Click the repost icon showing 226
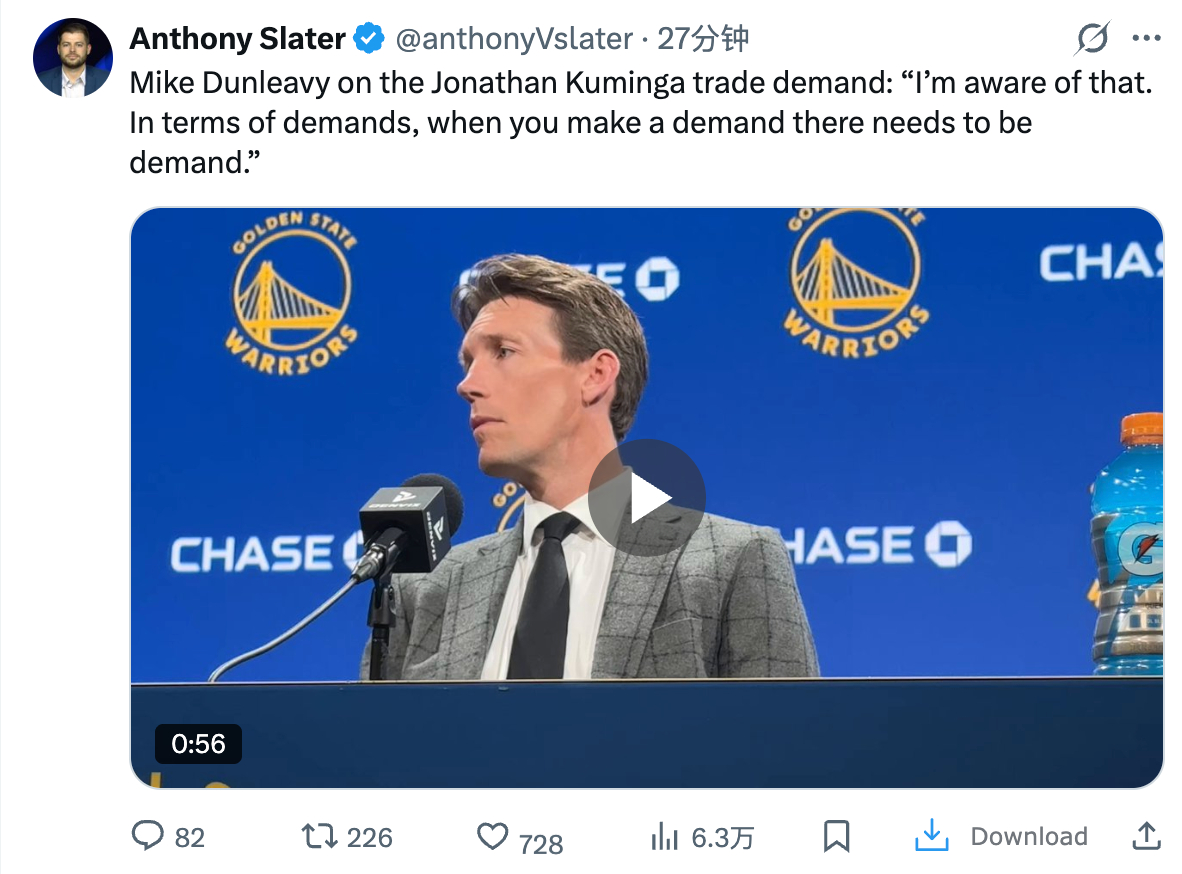 coord(320,836)
